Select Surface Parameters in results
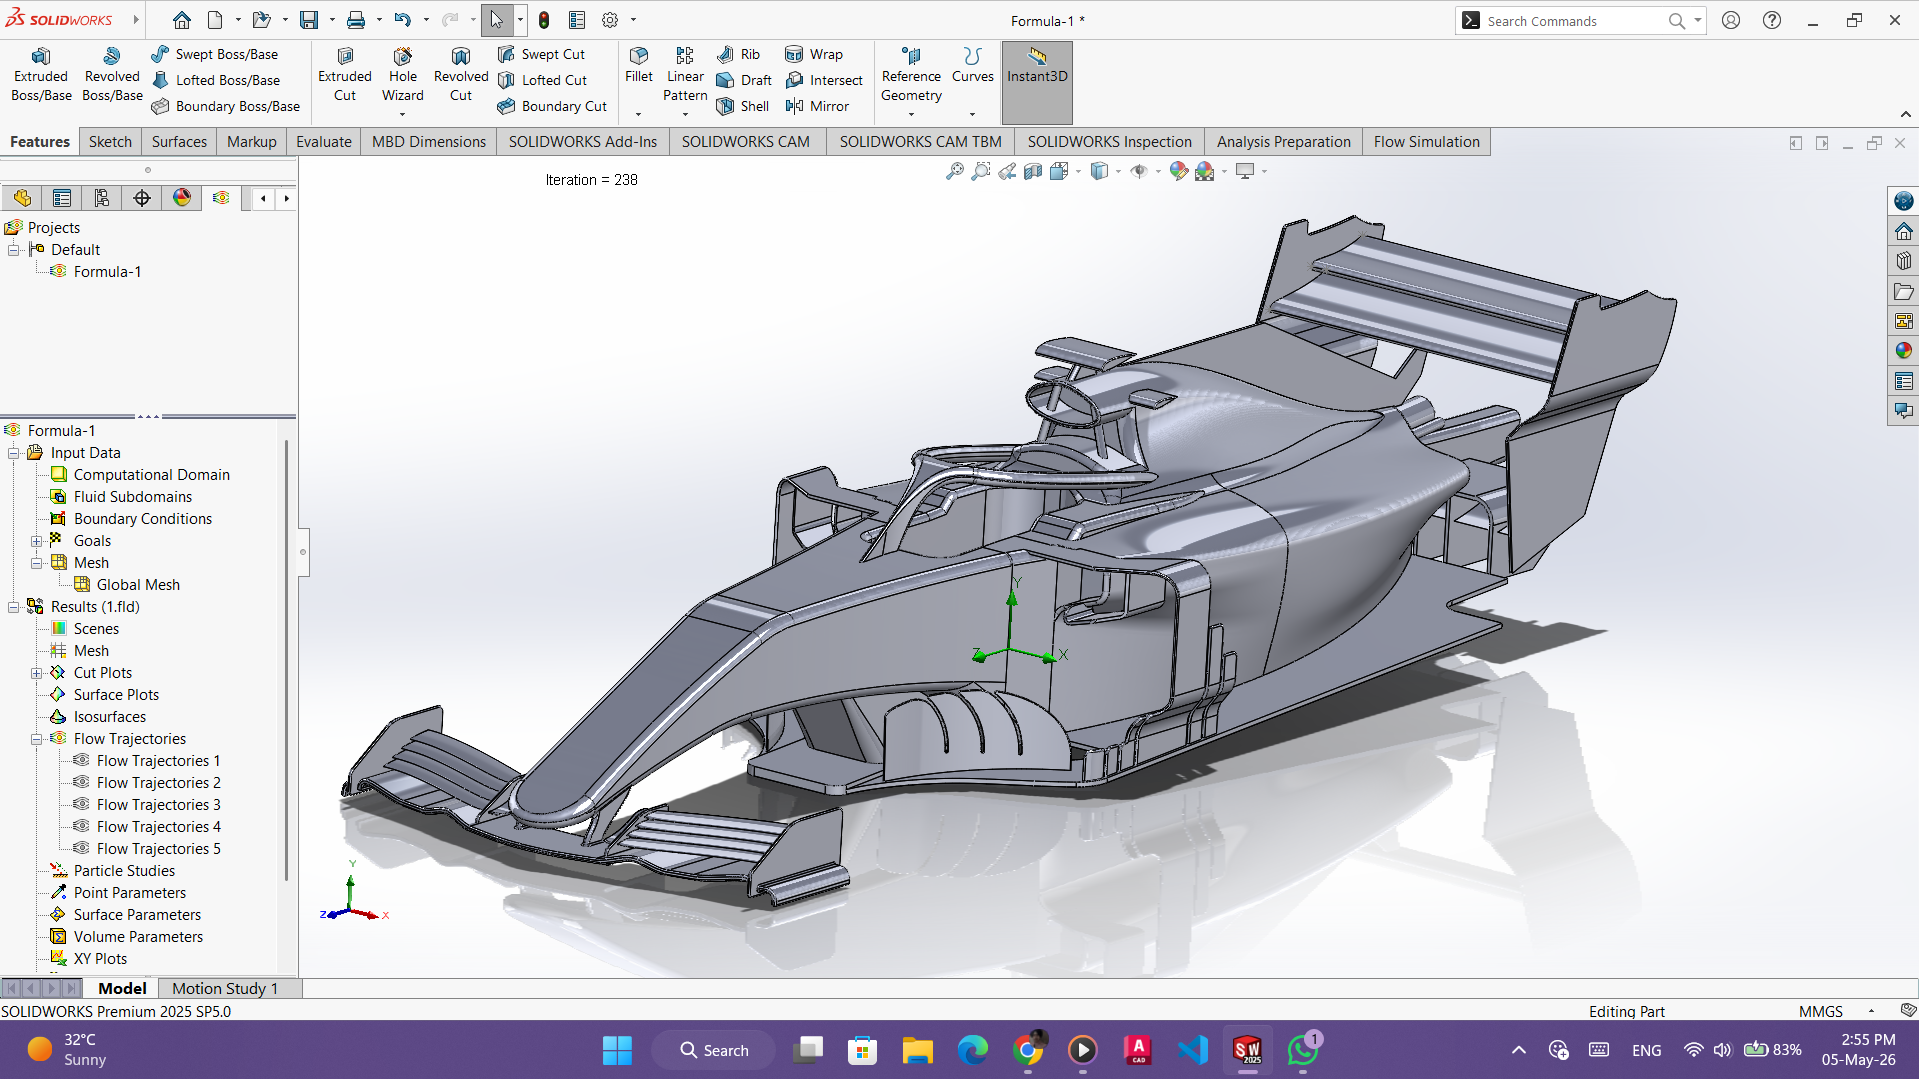The width and height of the screenshot is (1919, 1079). click(x=137, y=915)
